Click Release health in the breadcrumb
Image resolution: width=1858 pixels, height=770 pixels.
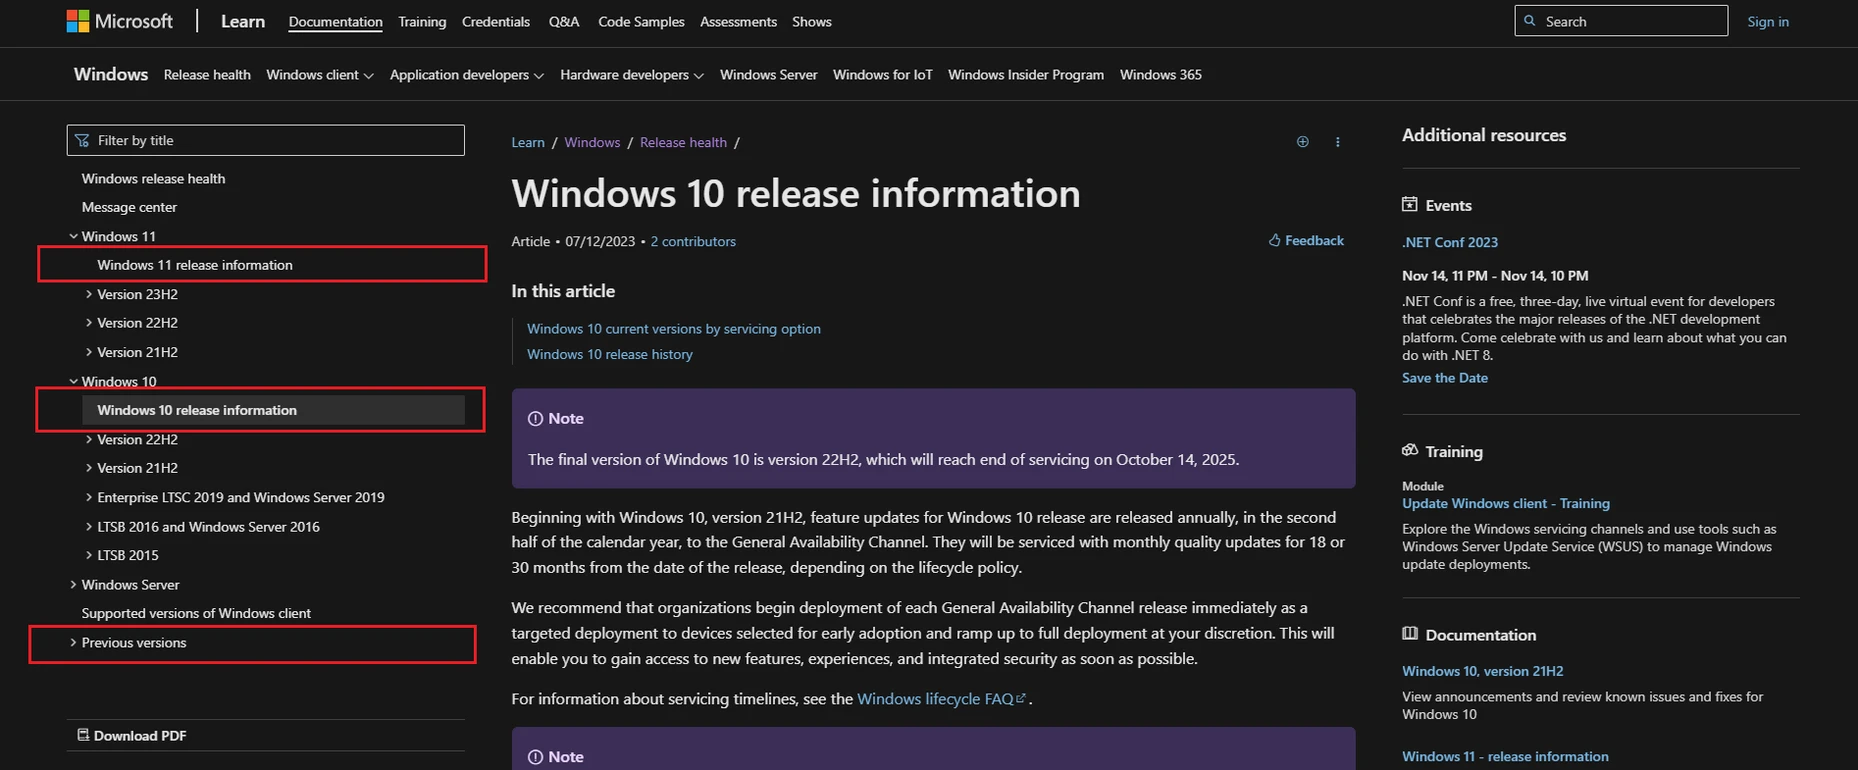(683, 142)
